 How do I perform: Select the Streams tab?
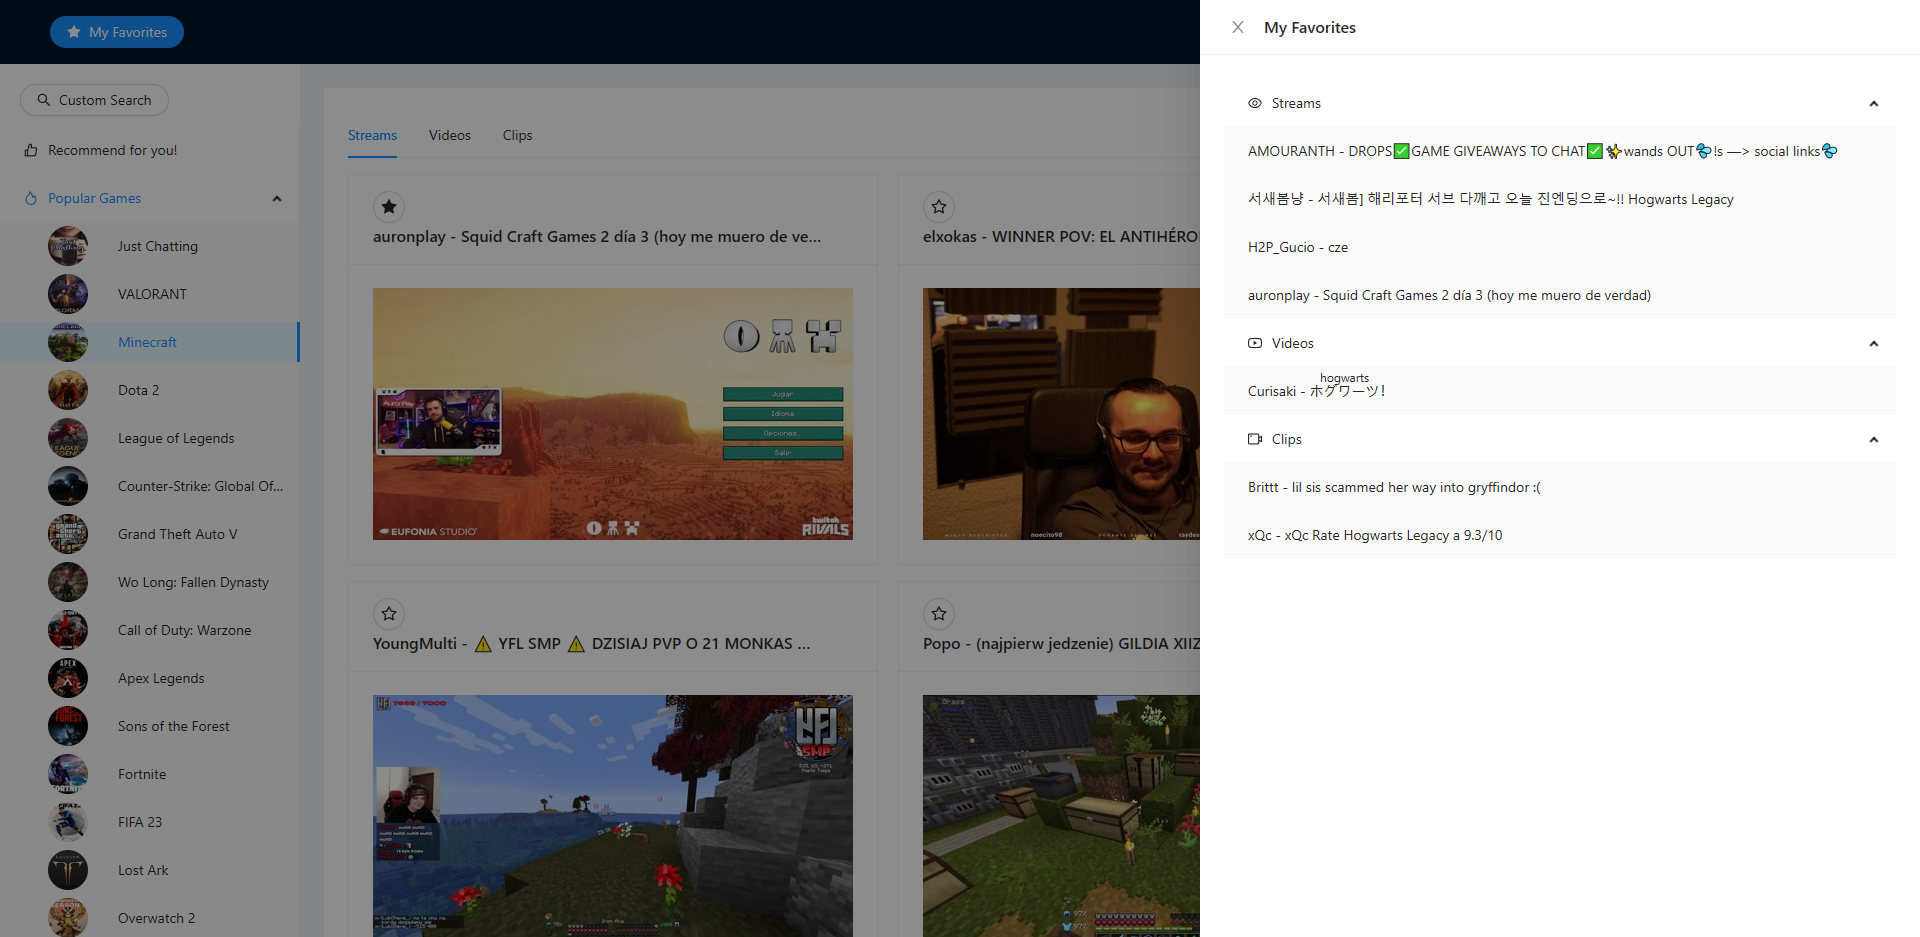pos(372,135)
